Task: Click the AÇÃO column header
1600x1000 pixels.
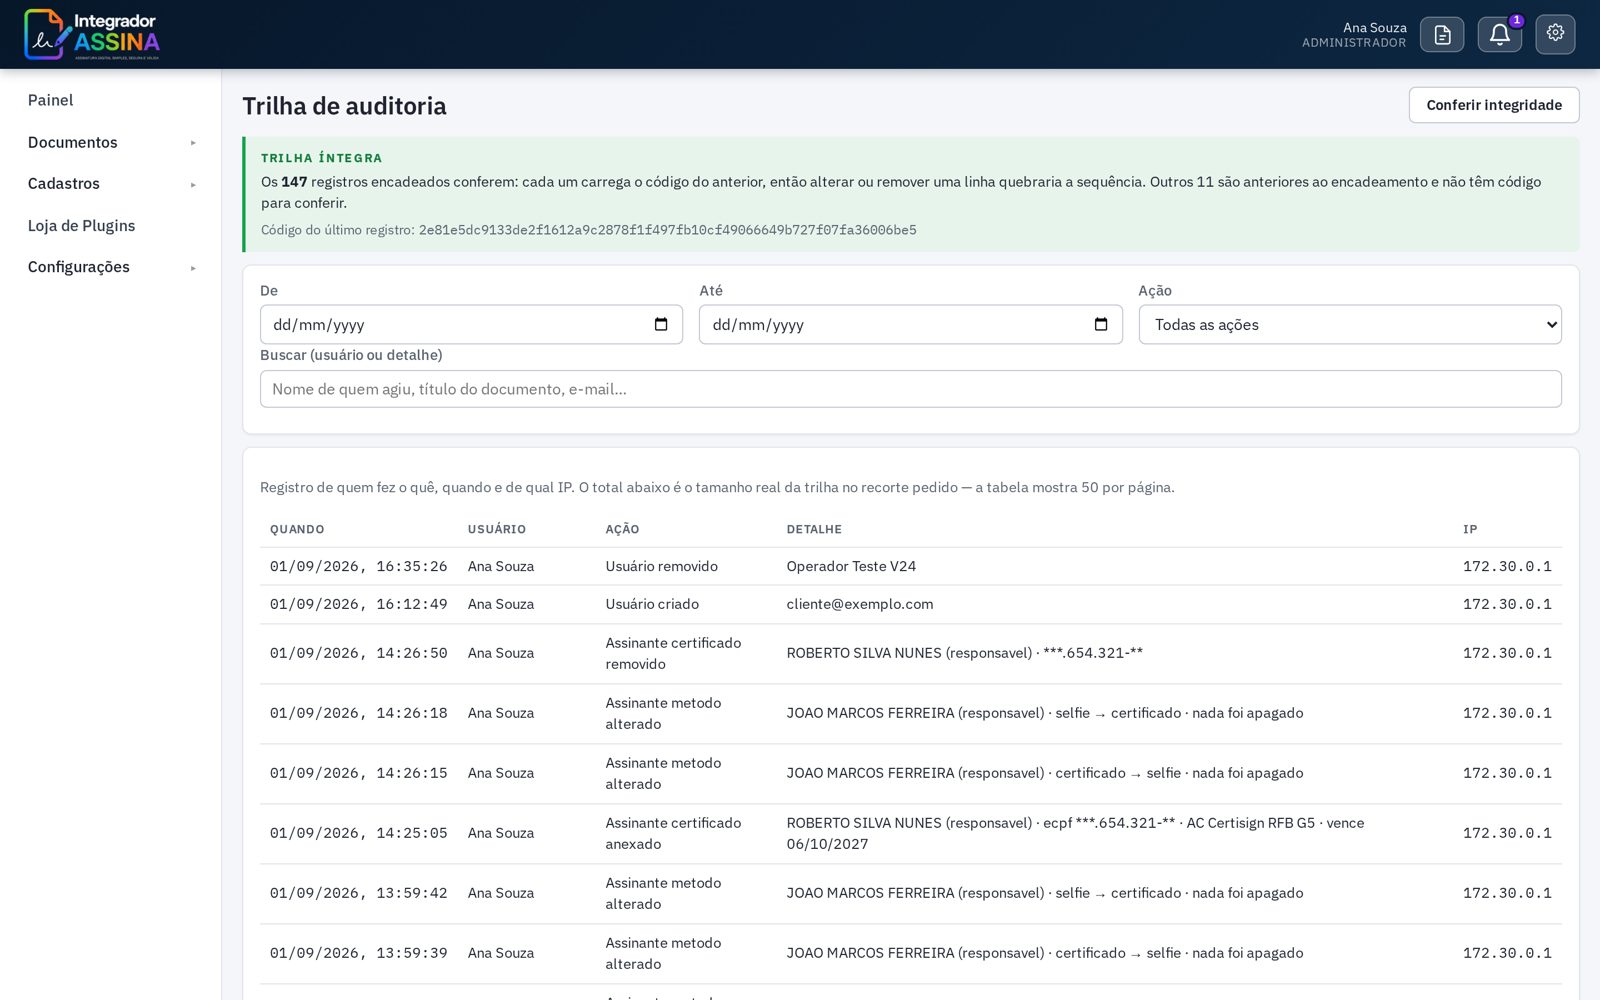Action: click(622, 529)
